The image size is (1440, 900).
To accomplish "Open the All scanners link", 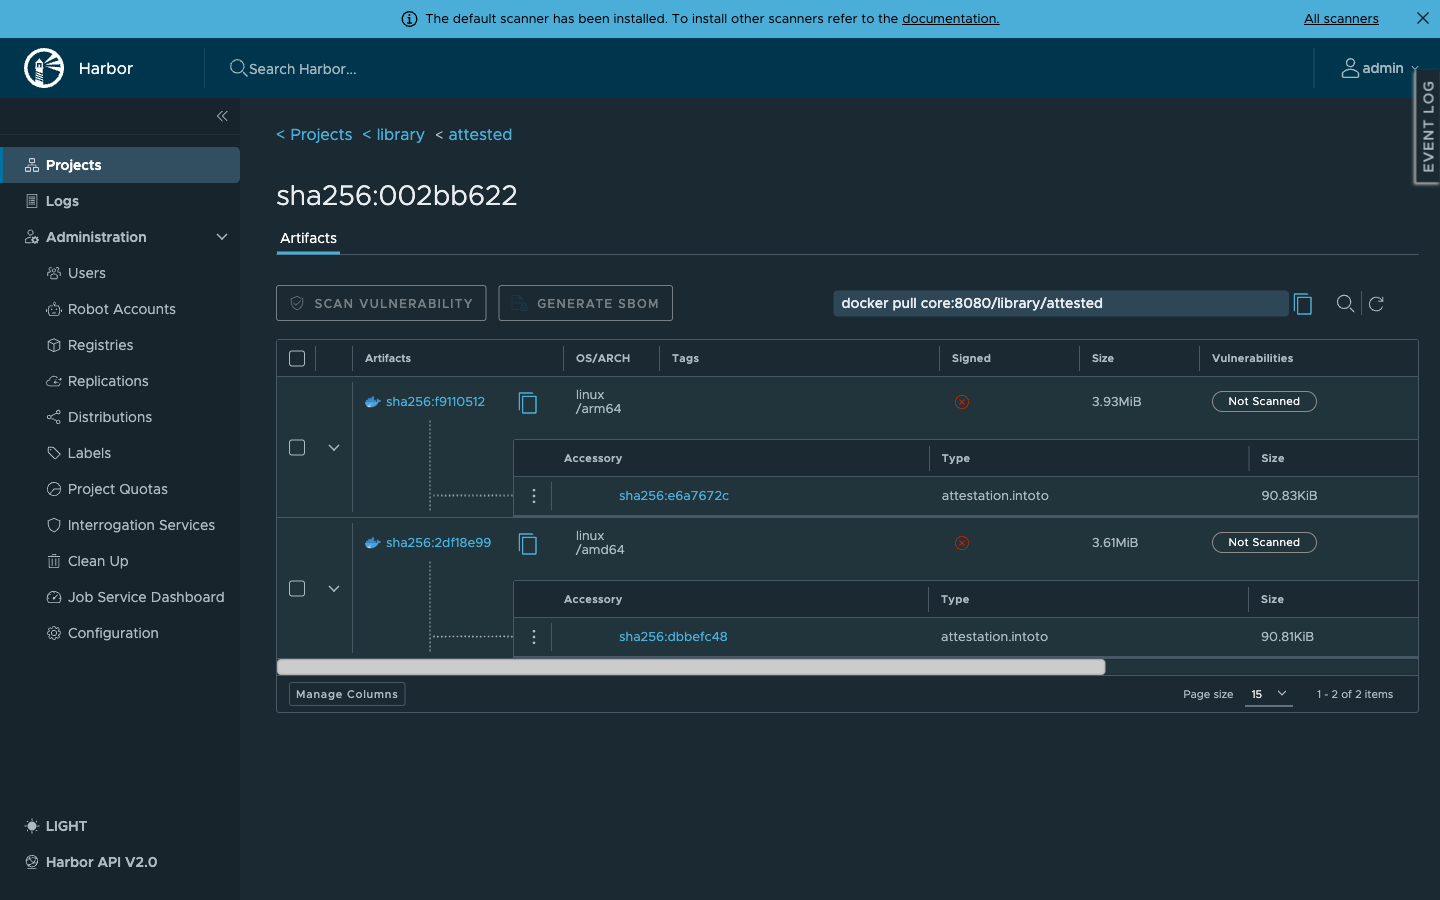I will pos(1341,19).
